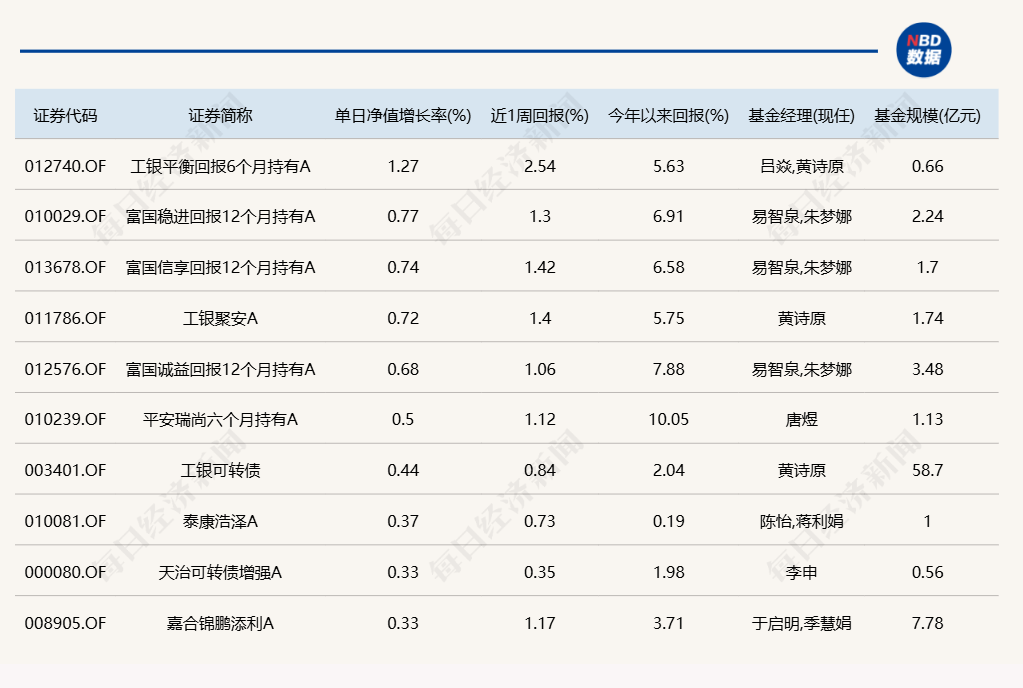This screenshot has width=1023, height=688.
Task: Click weekly return value 1.06
Action: pos(540,369)
